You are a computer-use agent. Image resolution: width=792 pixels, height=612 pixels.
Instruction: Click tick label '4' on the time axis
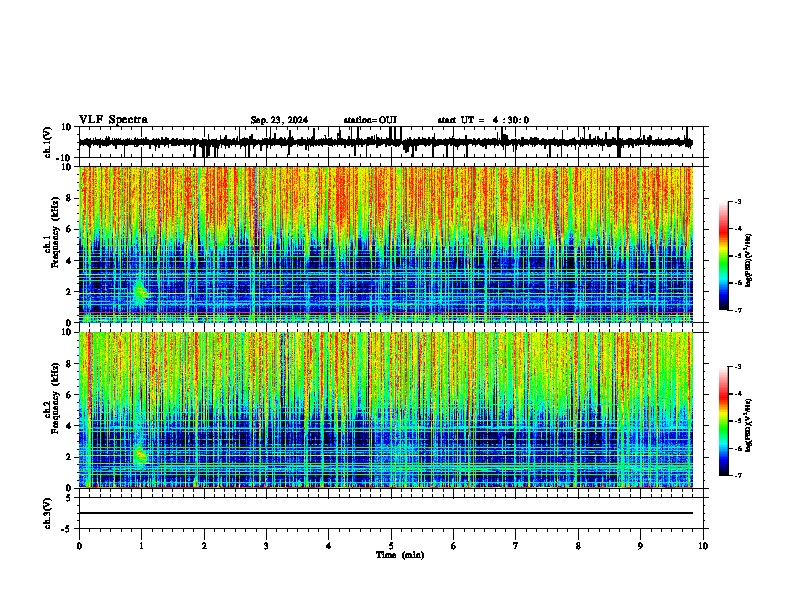(x=329, y=546)
